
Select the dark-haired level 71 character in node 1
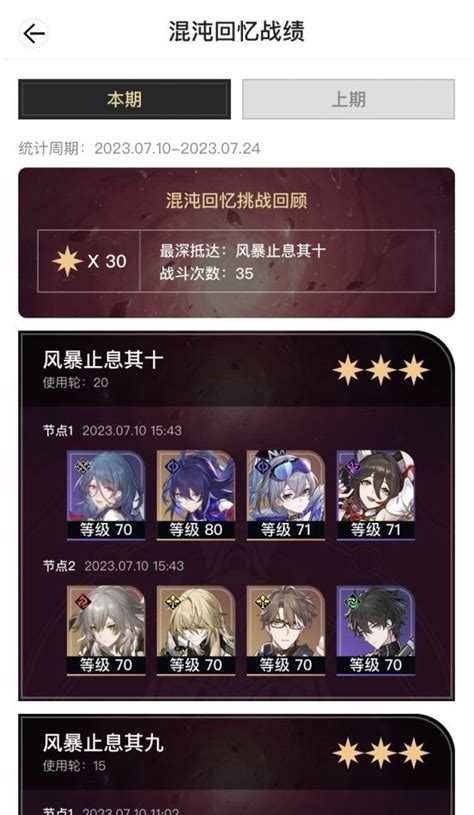click(376, 495)
